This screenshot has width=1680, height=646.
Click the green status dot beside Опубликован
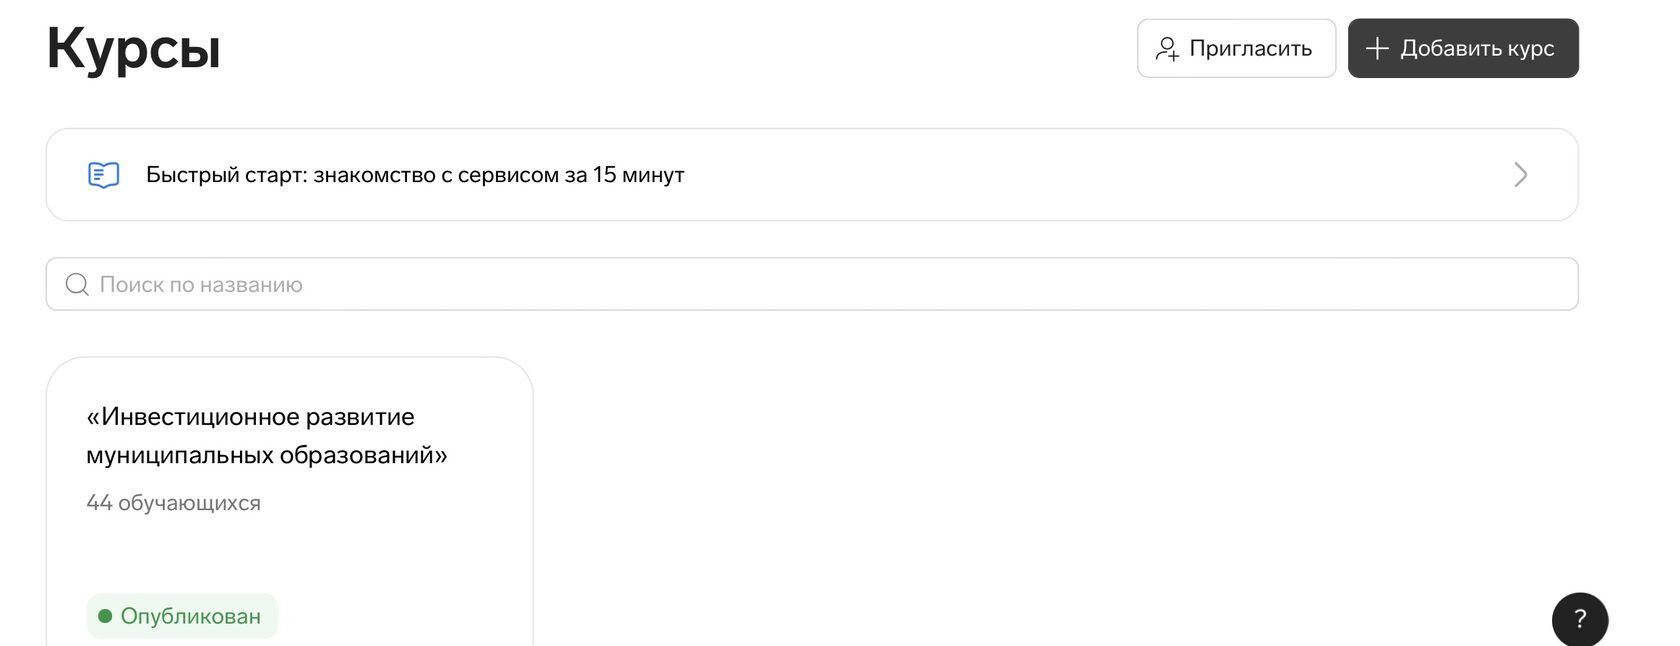(105, 616)
